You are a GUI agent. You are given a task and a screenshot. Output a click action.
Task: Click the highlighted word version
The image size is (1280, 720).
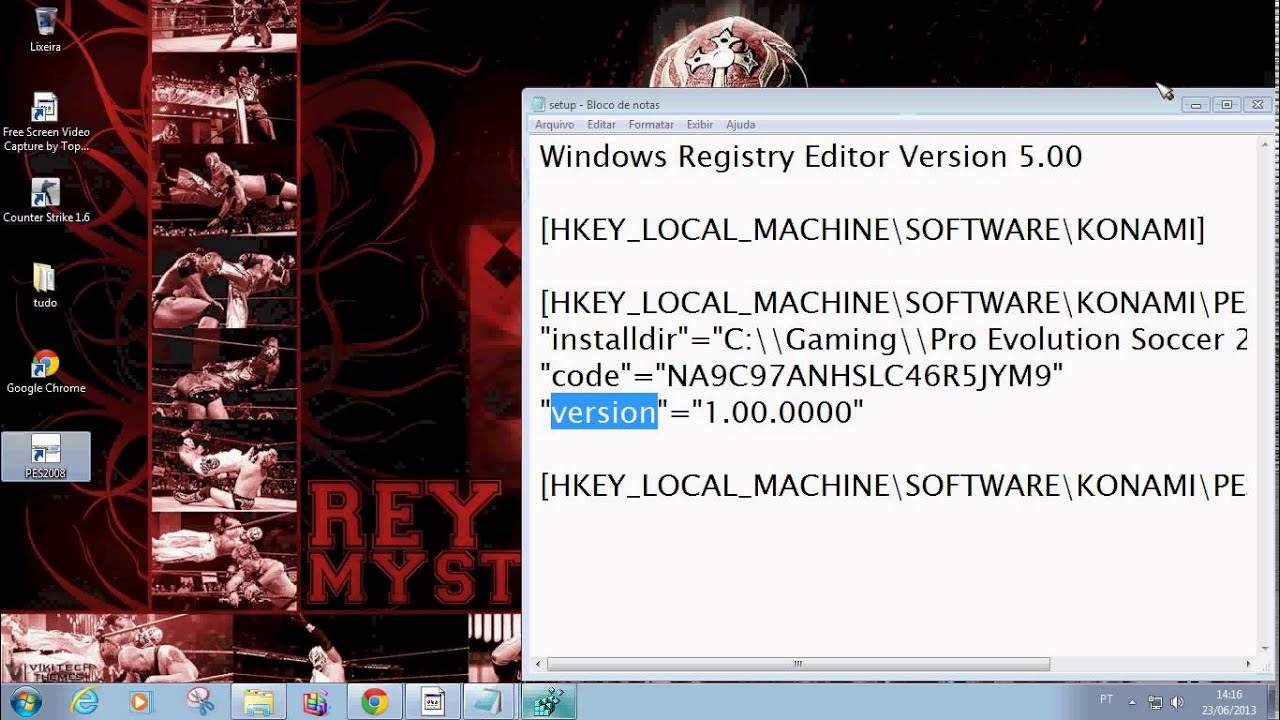tap(604, 412)
